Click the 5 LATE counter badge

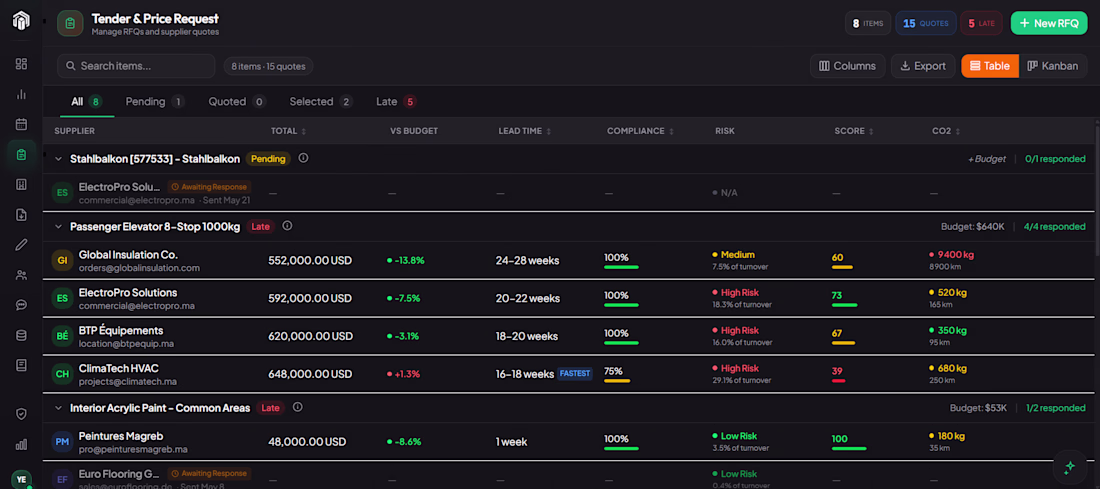point(981,23)
